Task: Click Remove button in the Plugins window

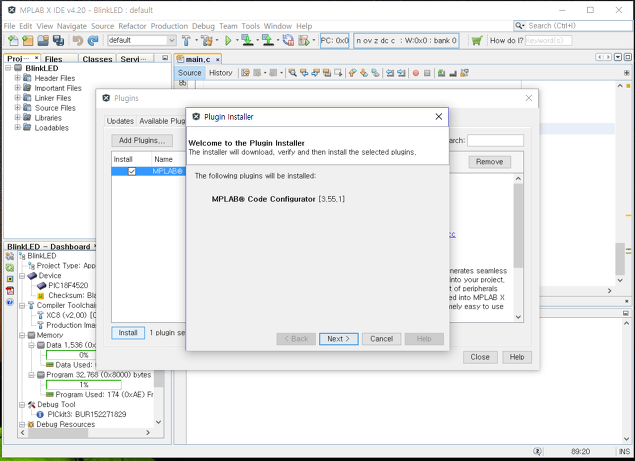Action: click(490, 162)
